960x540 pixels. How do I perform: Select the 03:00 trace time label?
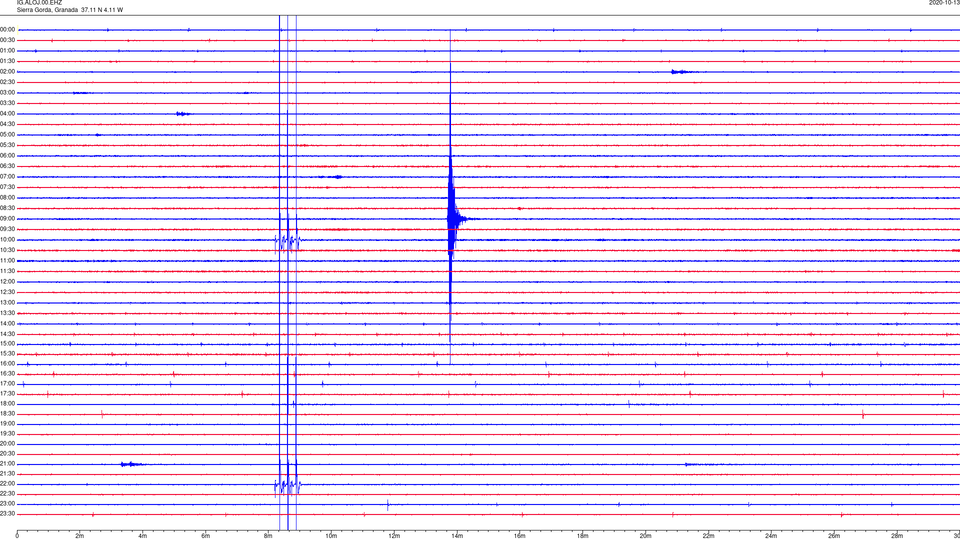coord(8,92)
